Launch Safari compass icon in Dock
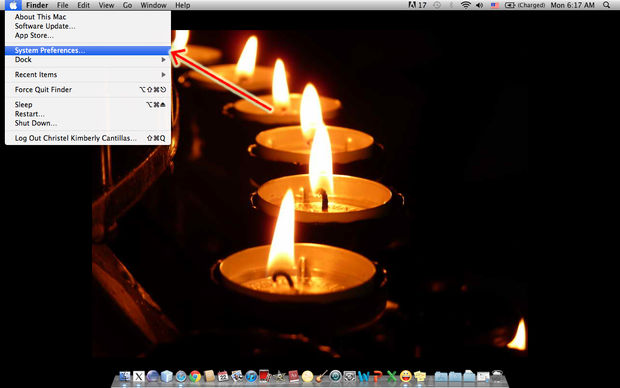Screen dimensions: 620x388 (181, 376)
